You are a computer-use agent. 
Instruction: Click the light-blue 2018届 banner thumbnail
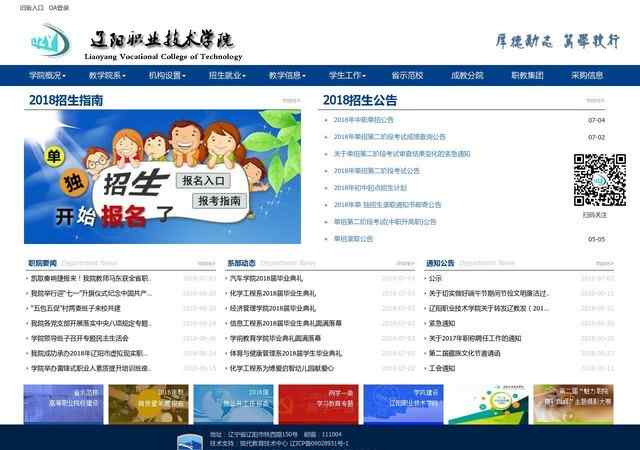pyautogui.click(x=233, y=404)
